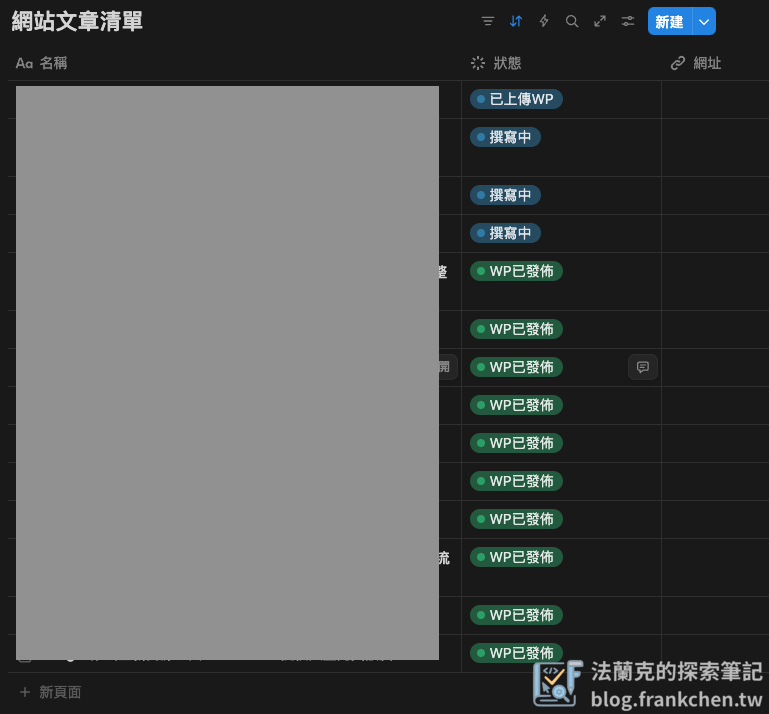Expand the dropdown arrow beside 新建

[704, 21]
